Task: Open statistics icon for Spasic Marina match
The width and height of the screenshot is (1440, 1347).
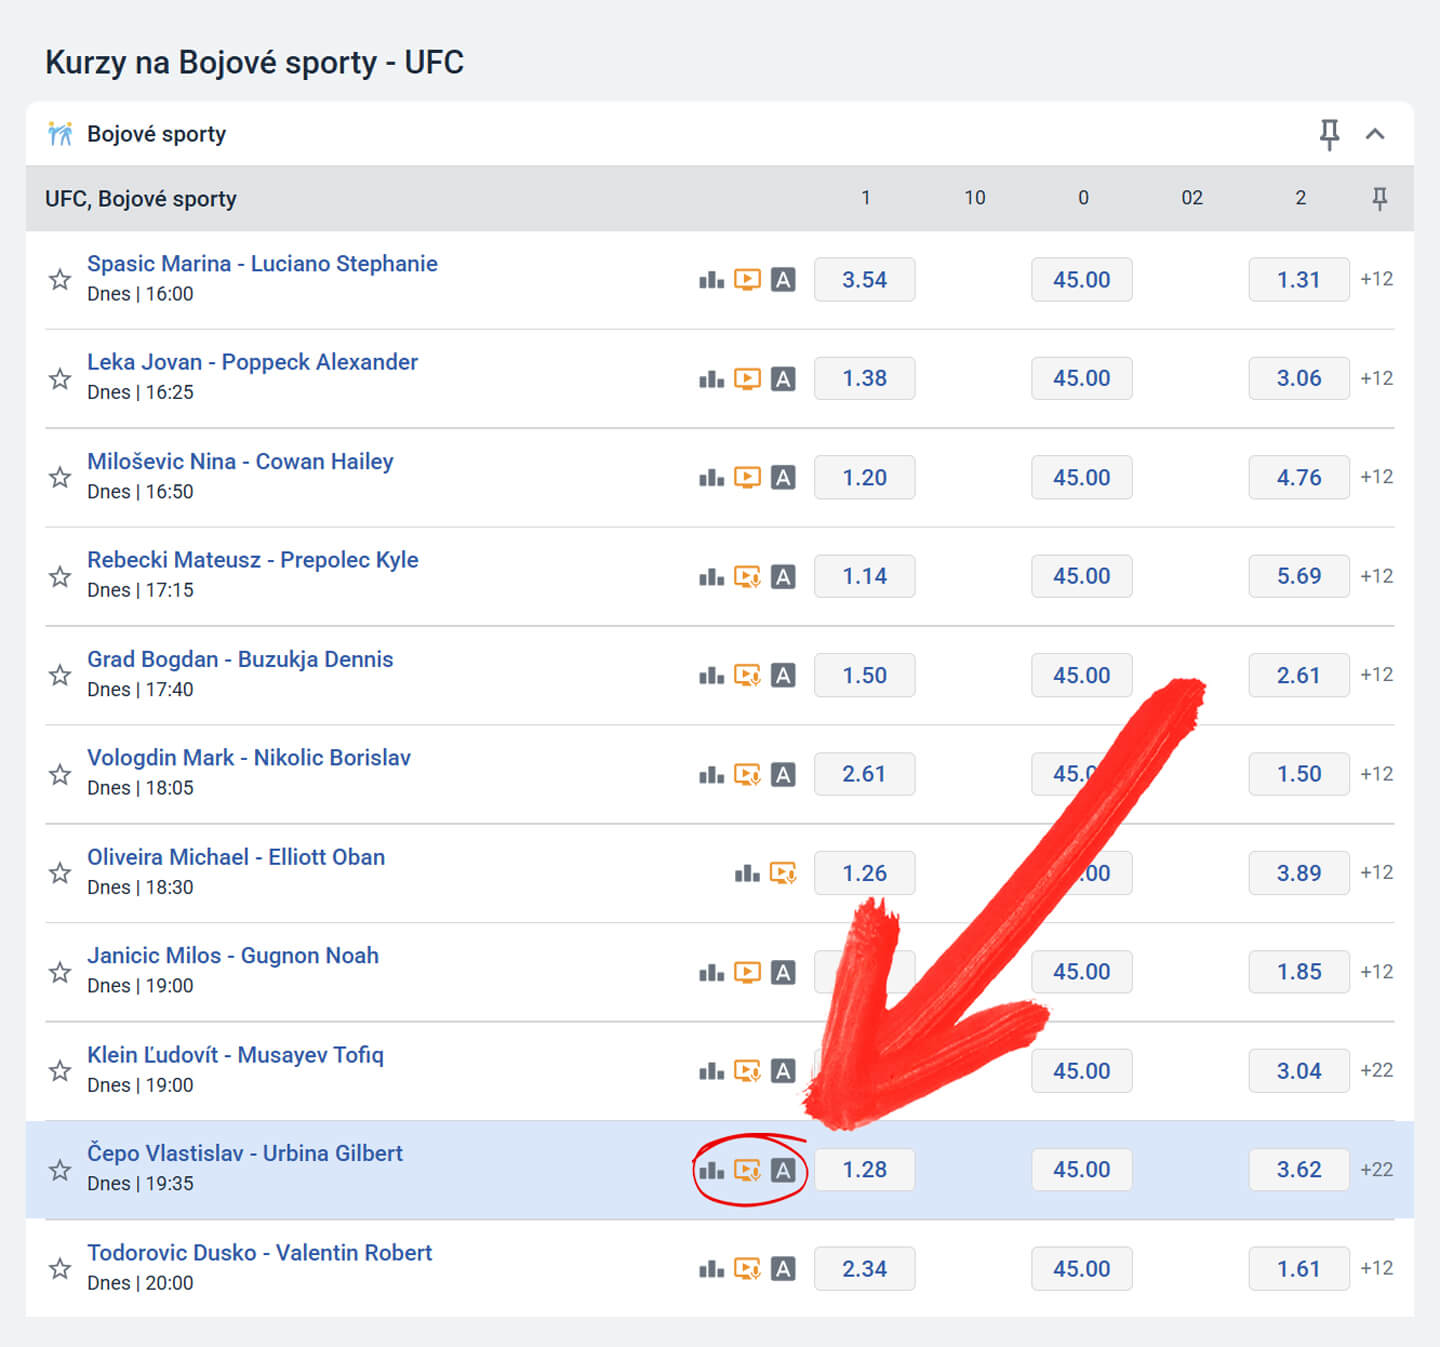Action: tap(711, 280)
